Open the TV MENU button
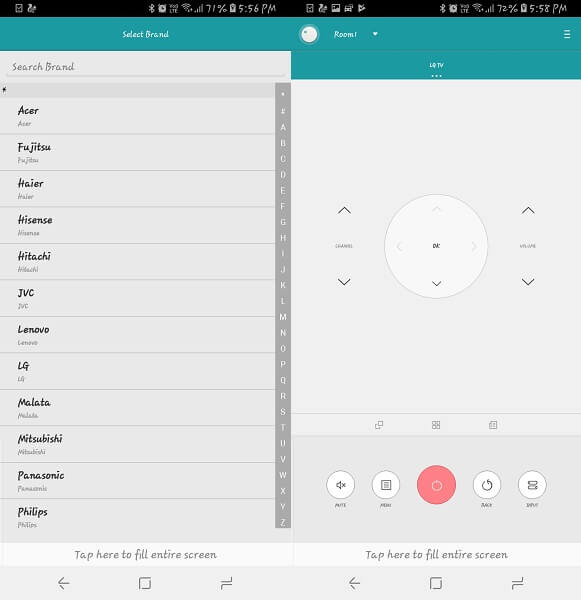Viewport: 581px width, 600px height. pos(386,485)
